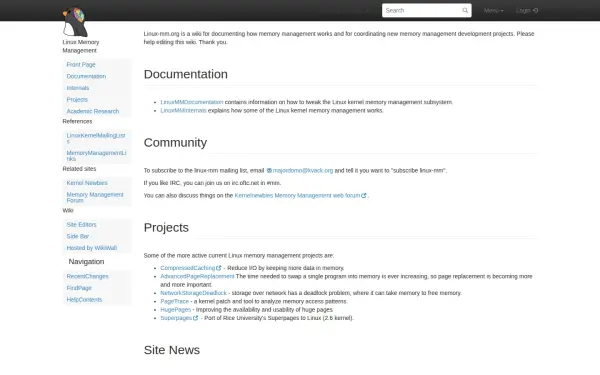600x375 pixels.
Task: Open MemoryManagementLinks sidebar link
Action: tap(96, 156)
